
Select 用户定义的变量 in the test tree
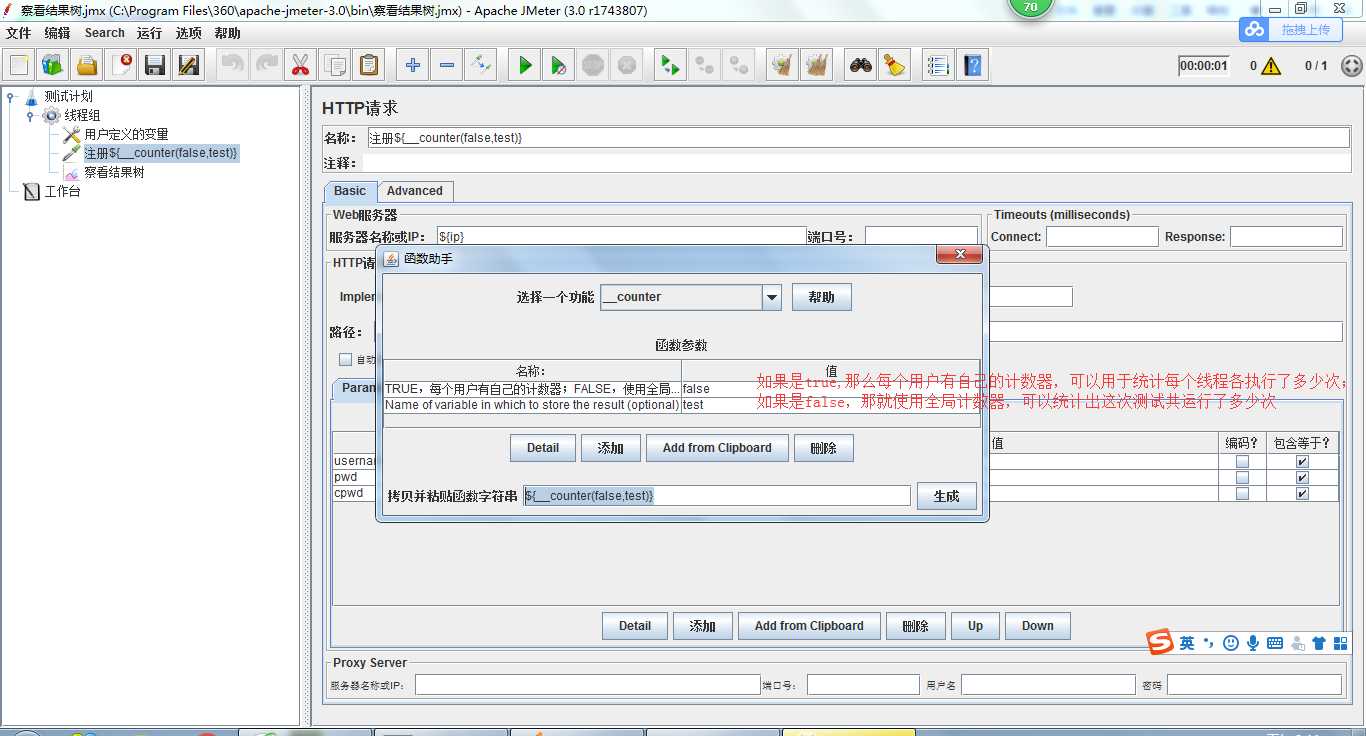[x=126, y=134]
